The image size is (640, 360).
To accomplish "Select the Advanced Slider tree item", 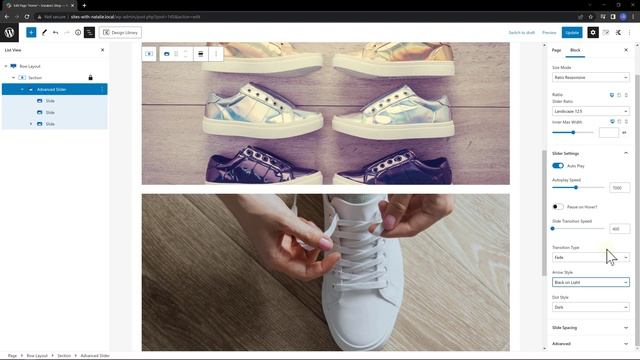I will [x=51, y=89].
